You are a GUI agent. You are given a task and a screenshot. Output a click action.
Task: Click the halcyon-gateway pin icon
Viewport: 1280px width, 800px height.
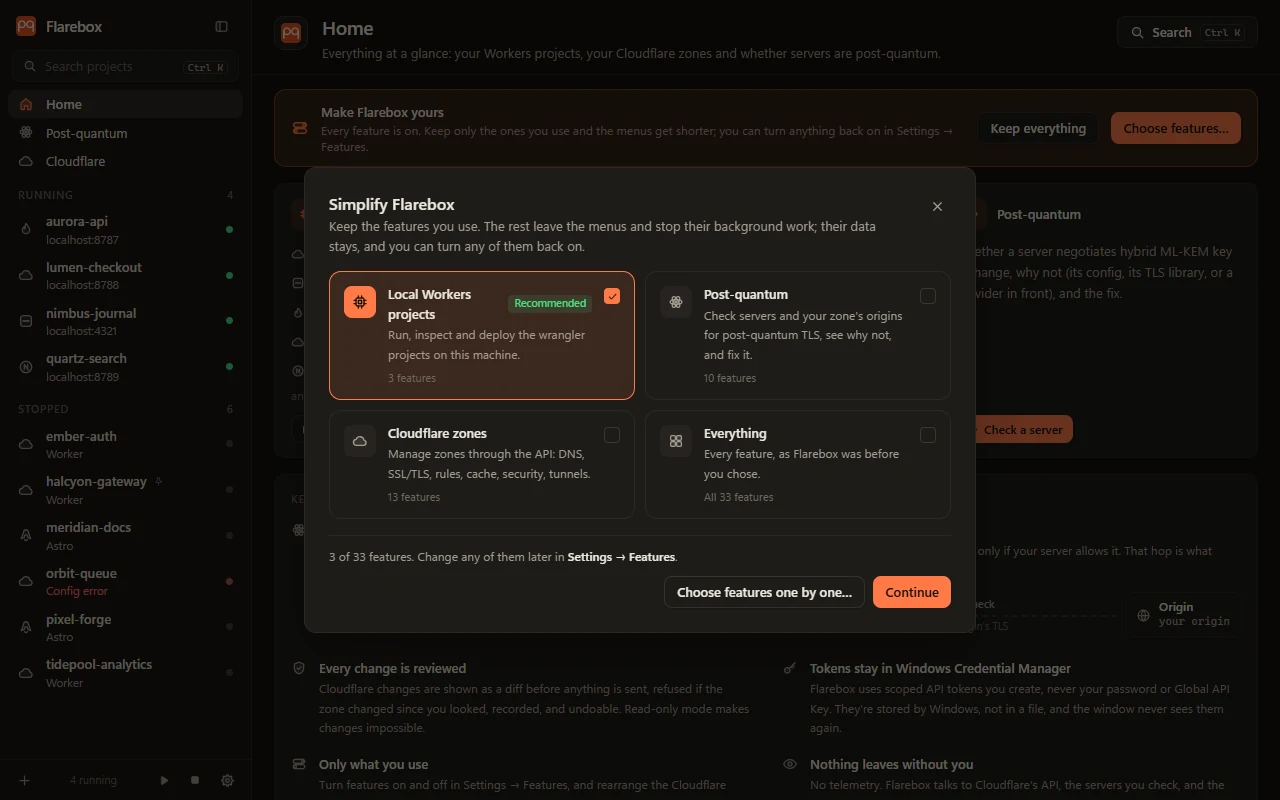coord(158,481)
